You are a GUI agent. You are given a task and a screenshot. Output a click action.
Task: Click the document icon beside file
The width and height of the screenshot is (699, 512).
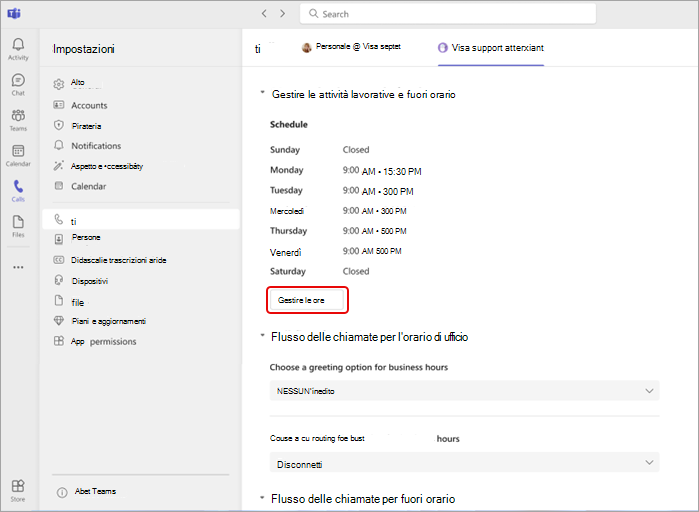pos(59,301)
